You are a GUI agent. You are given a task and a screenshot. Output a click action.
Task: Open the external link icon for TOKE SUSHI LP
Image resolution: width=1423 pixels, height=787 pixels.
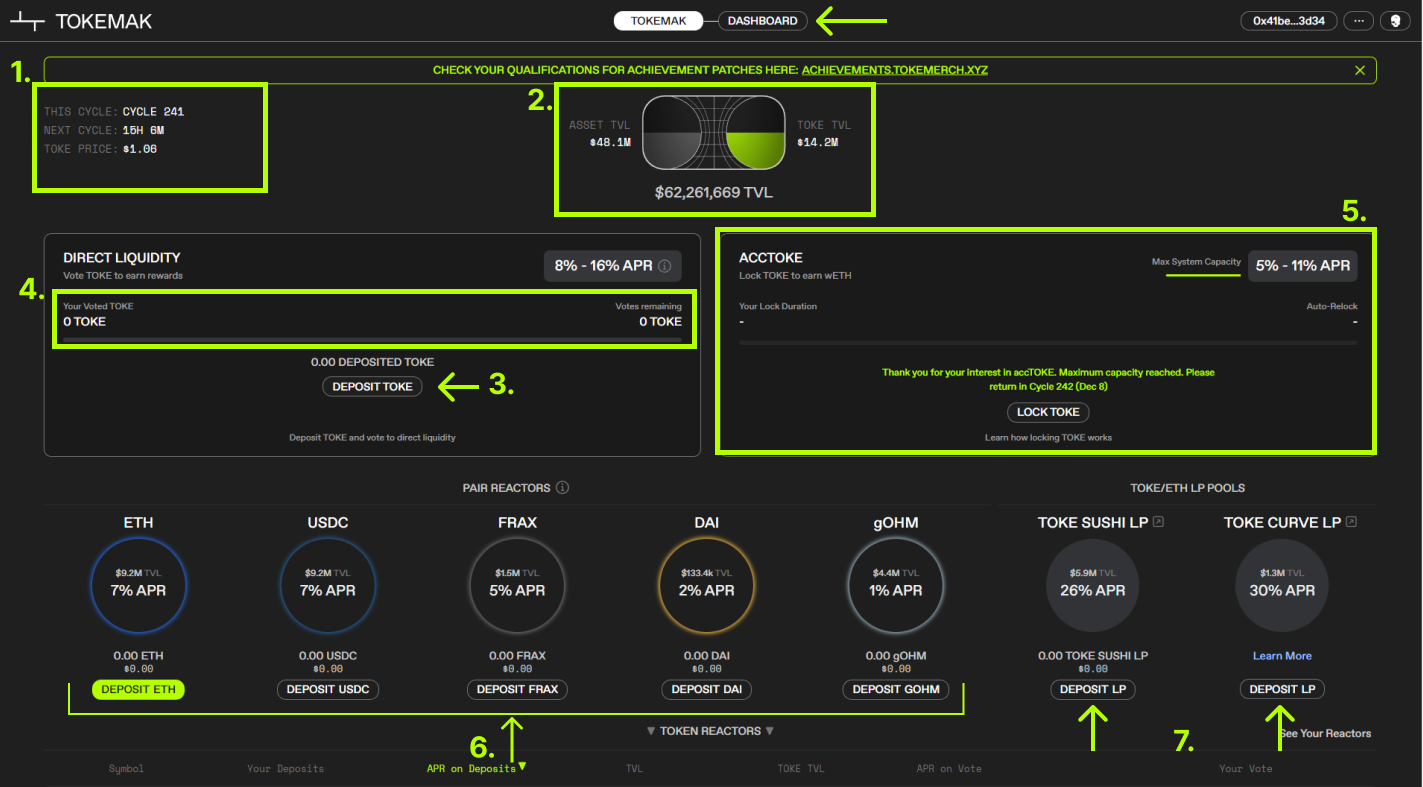(x=1158, y=522)
